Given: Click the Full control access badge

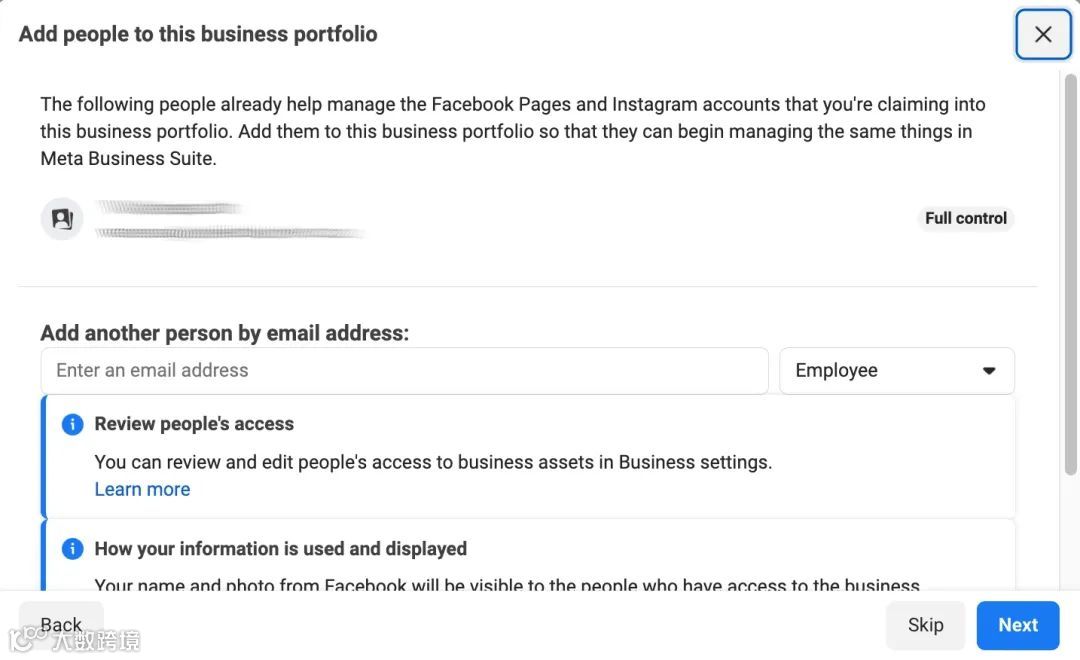Looking at the screenshot, I should click(x=965, y=218).
